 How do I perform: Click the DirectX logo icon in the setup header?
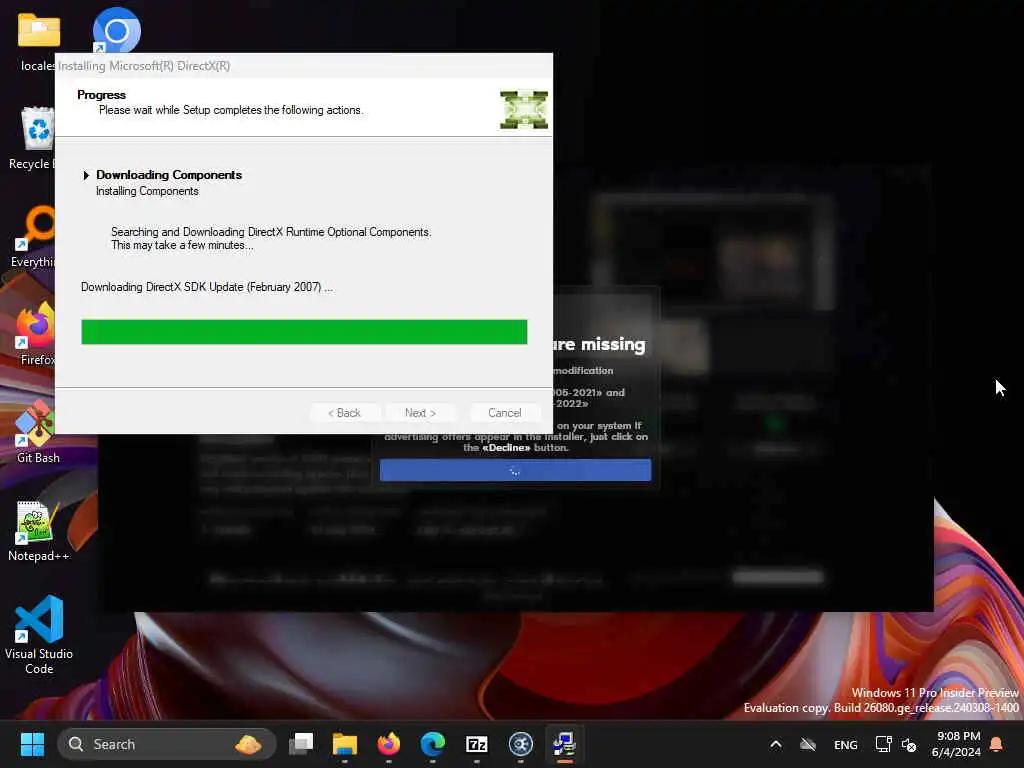pos(524,110)
